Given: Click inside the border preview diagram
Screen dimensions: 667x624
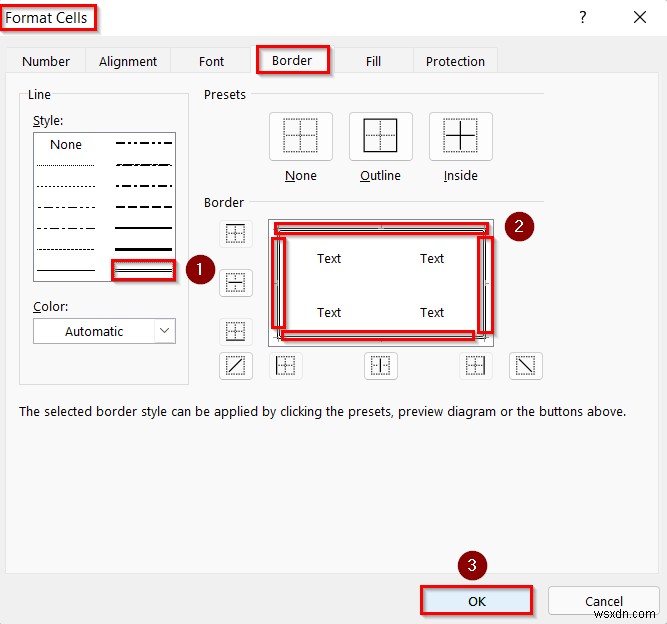Looking at the screenshot, I should point(381,283).
